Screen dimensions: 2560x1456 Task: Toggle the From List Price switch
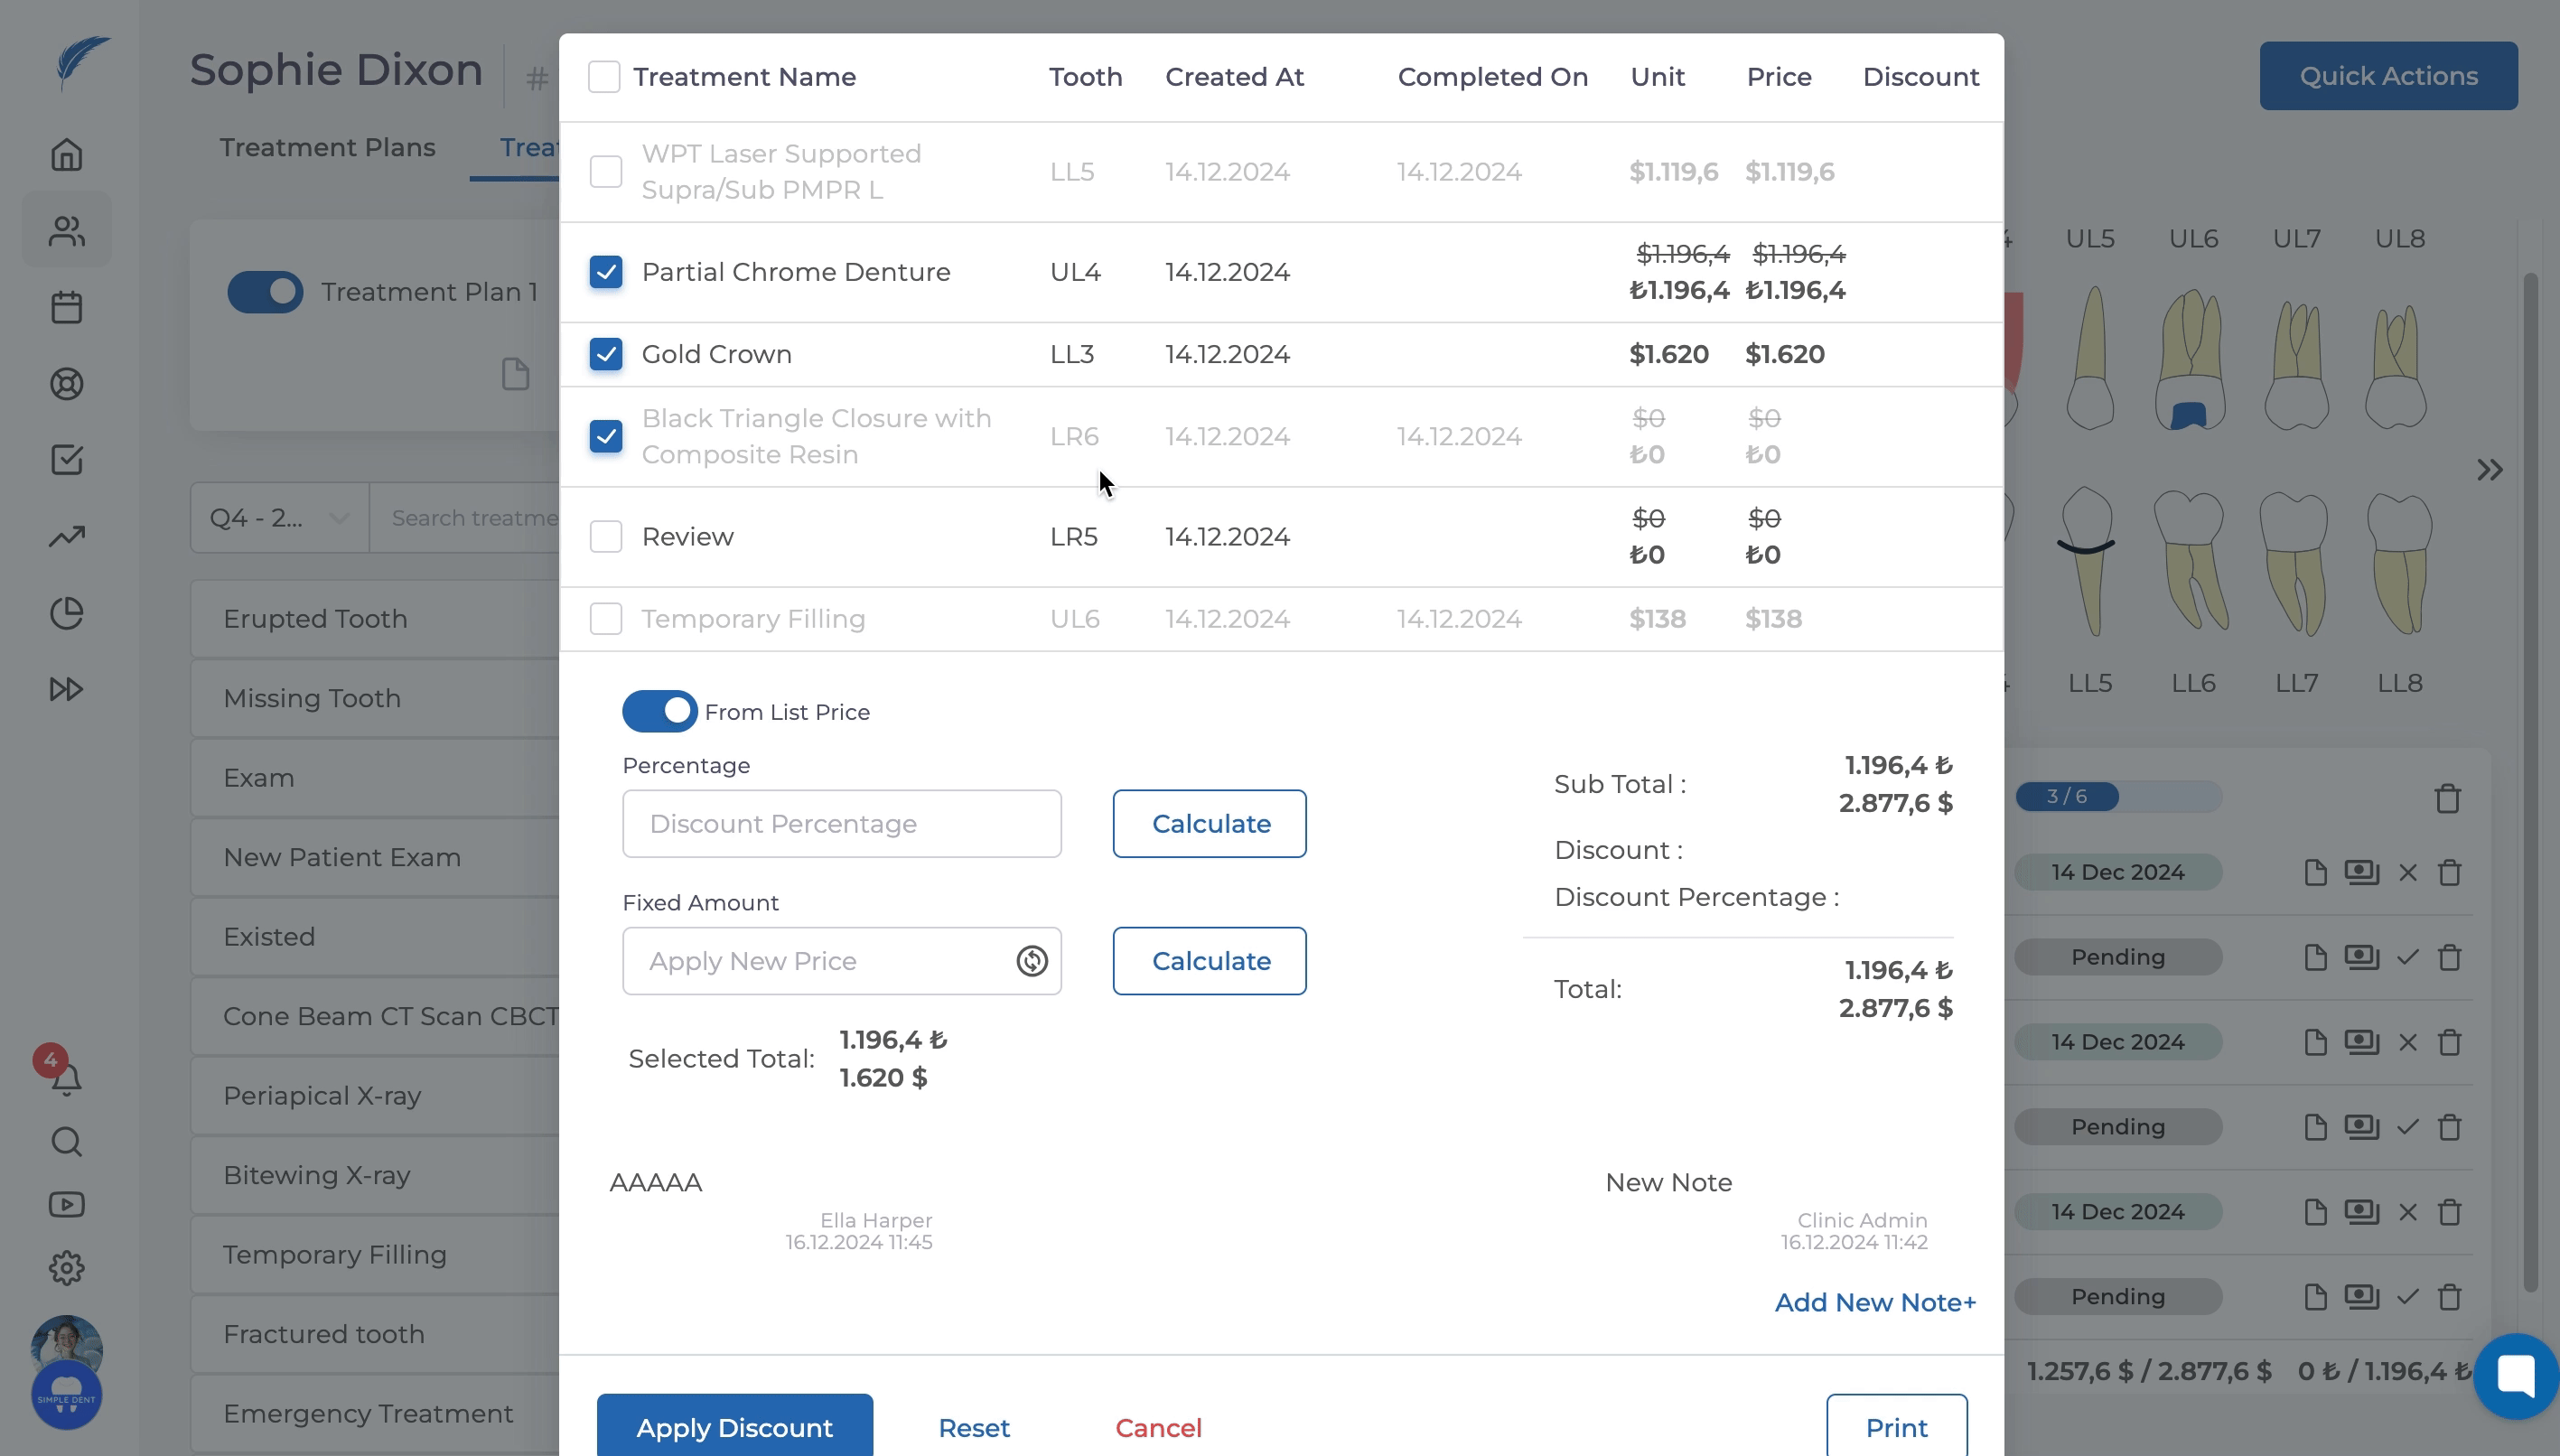(x=660, y=712)
